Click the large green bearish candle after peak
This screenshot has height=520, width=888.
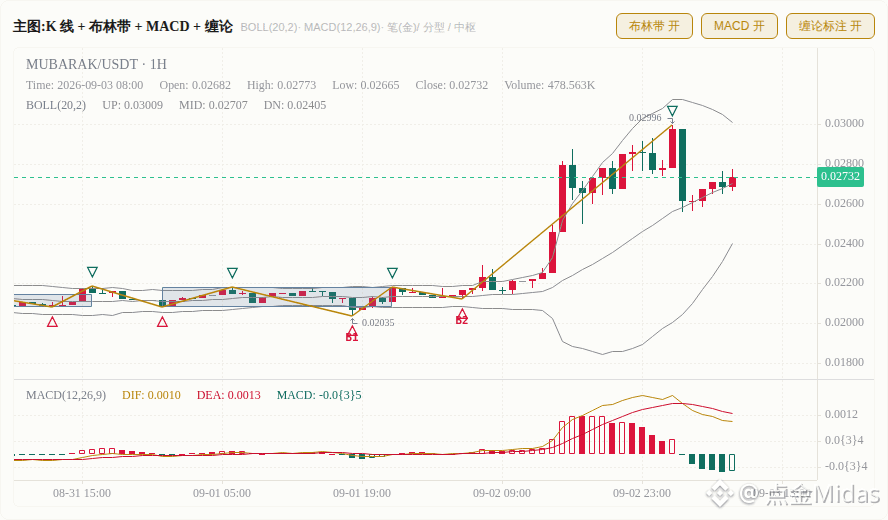(x=682, y=165)
